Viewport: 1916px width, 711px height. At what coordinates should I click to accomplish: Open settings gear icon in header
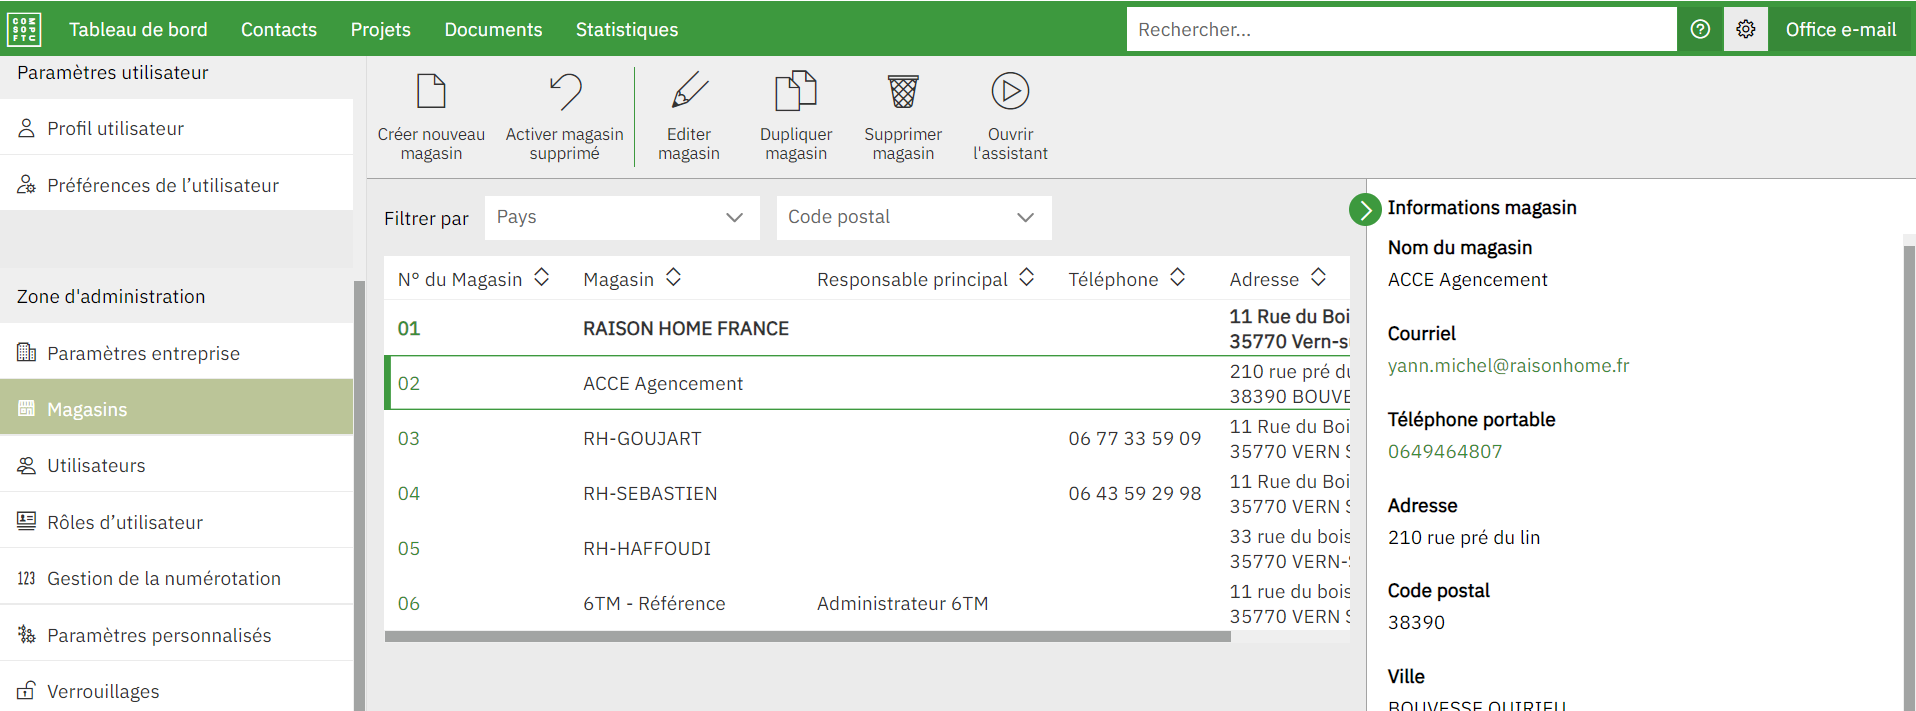pos(1746,29)
